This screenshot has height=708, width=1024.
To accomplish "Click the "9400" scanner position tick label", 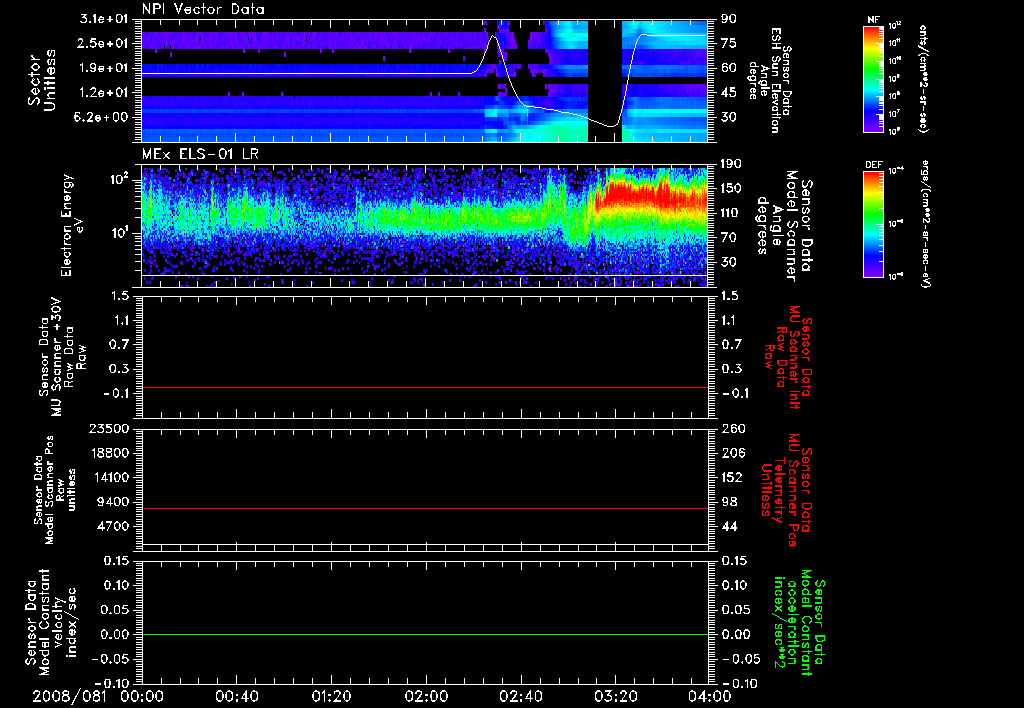I will pyautogui.click(x=114, y=502).
